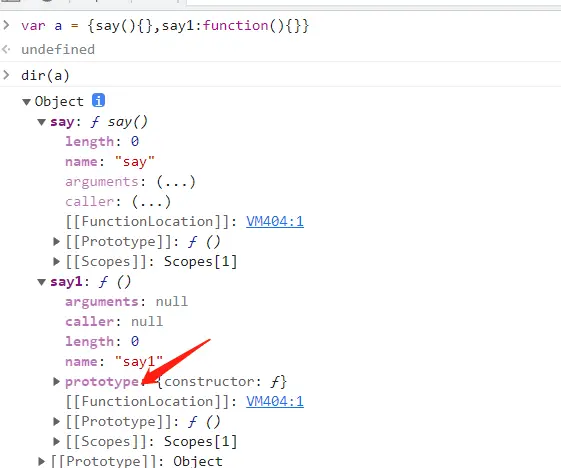Expand the bottom [[Prototype]]: Object entry
561x468 pixels.
point(42,461)
